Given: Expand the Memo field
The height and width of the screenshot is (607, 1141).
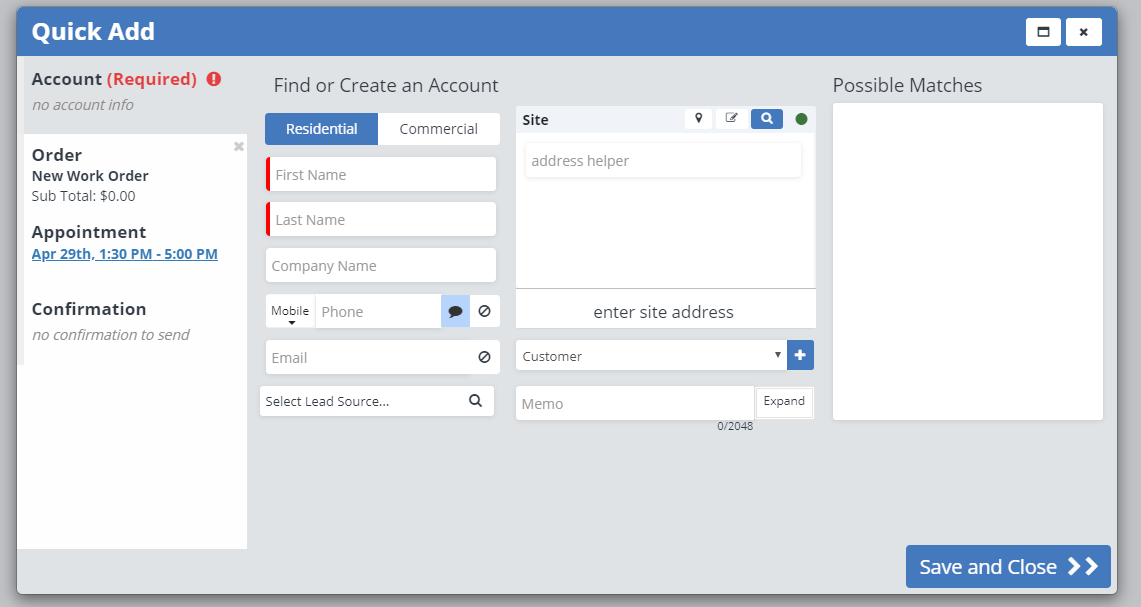Looking at the screenshot, I should (x=784, y=402).
